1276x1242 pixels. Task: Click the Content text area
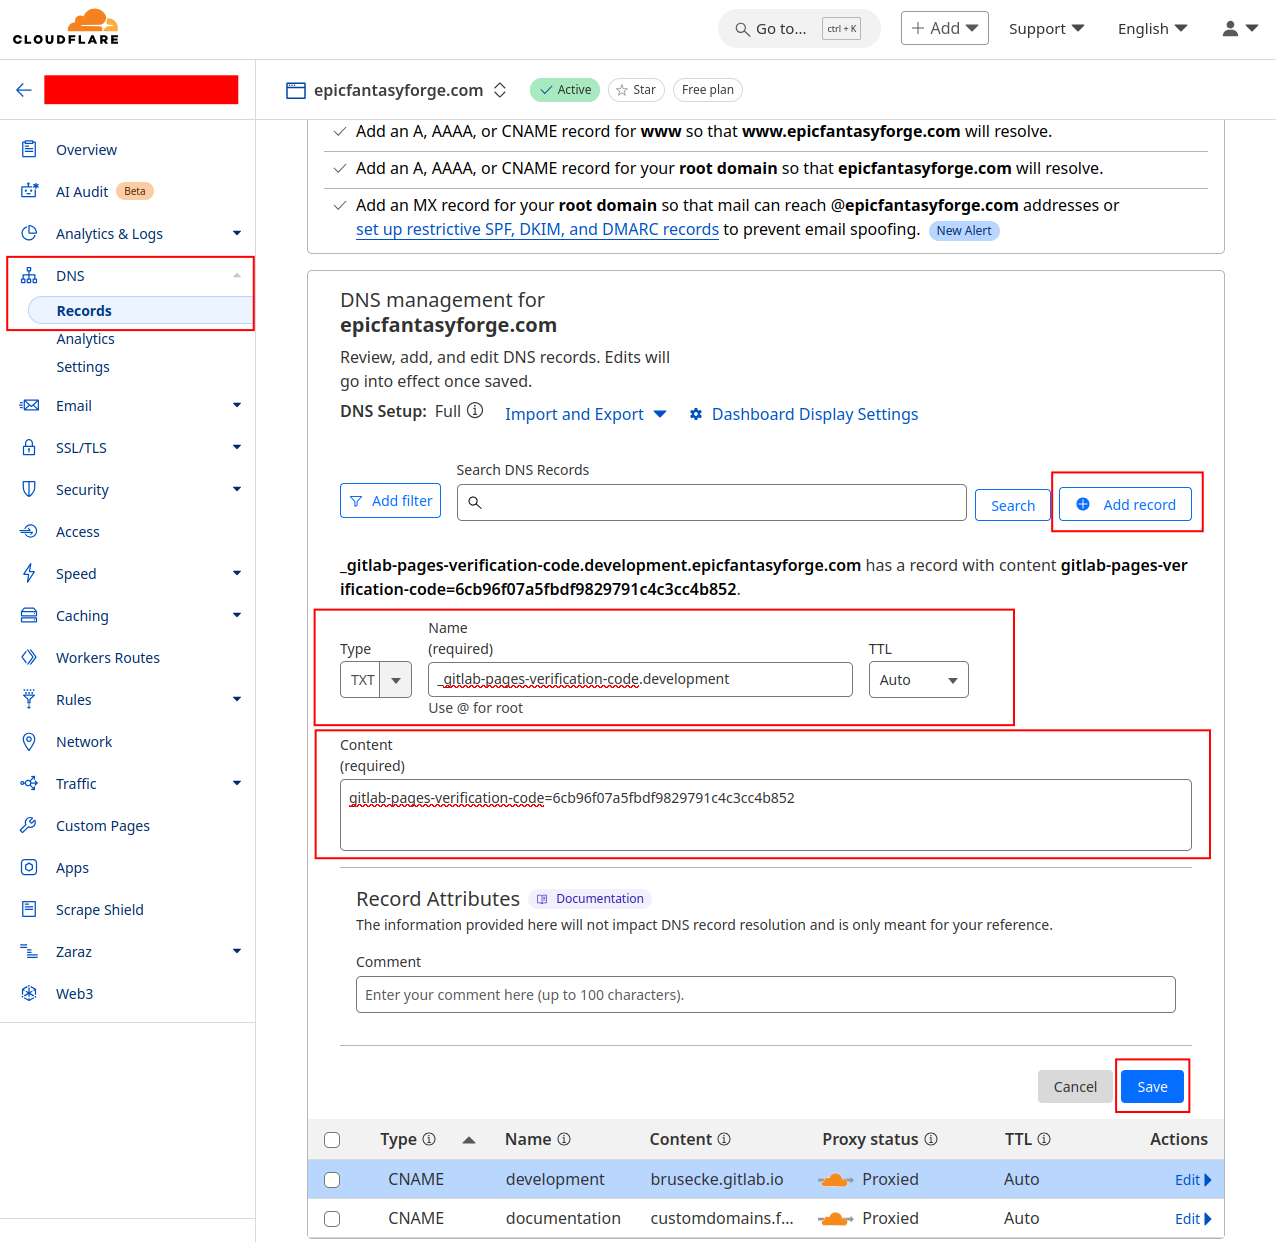coord(766,815)
